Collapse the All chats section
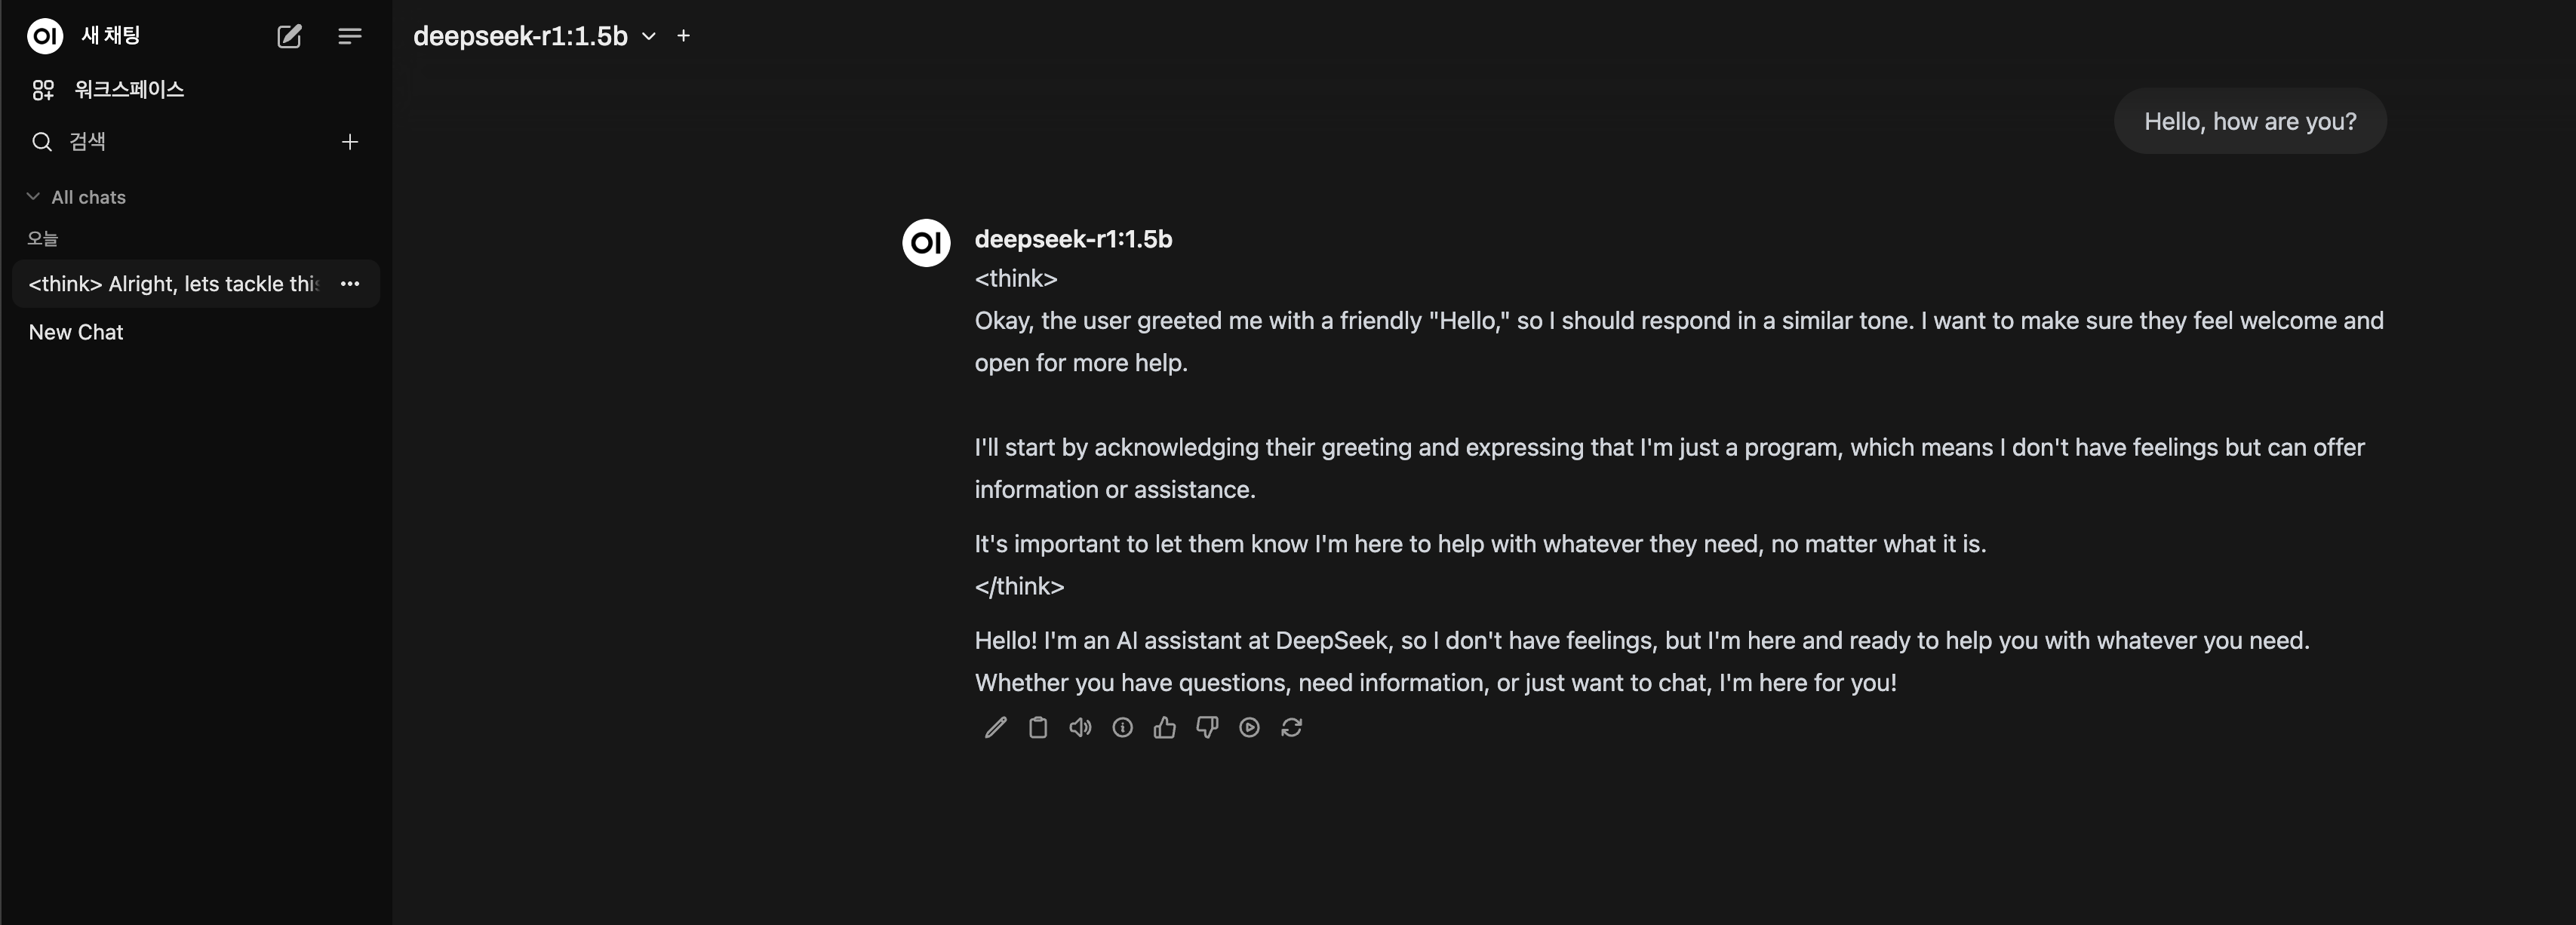Screen dimensions: 2576x925 click(76, 197)
